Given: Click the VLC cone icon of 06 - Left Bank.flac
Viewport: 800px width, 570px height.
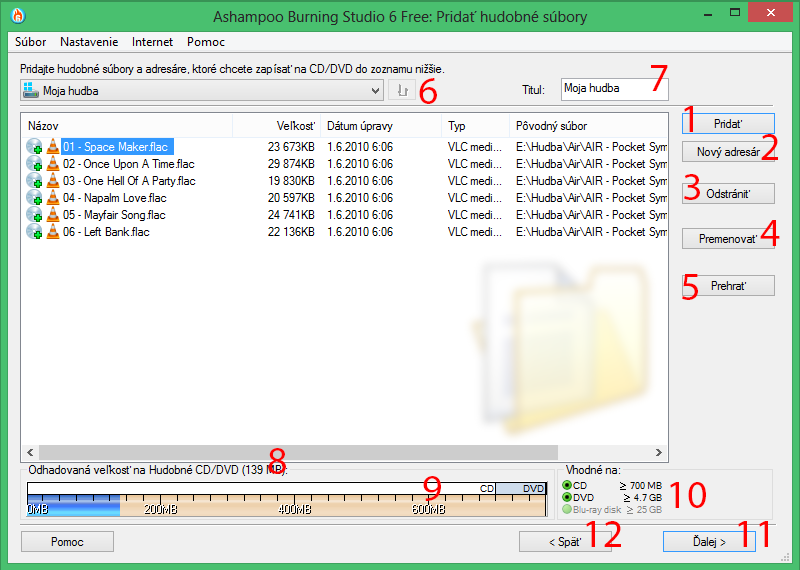Looking at the screenshot, I should click(x=53, y=232).
